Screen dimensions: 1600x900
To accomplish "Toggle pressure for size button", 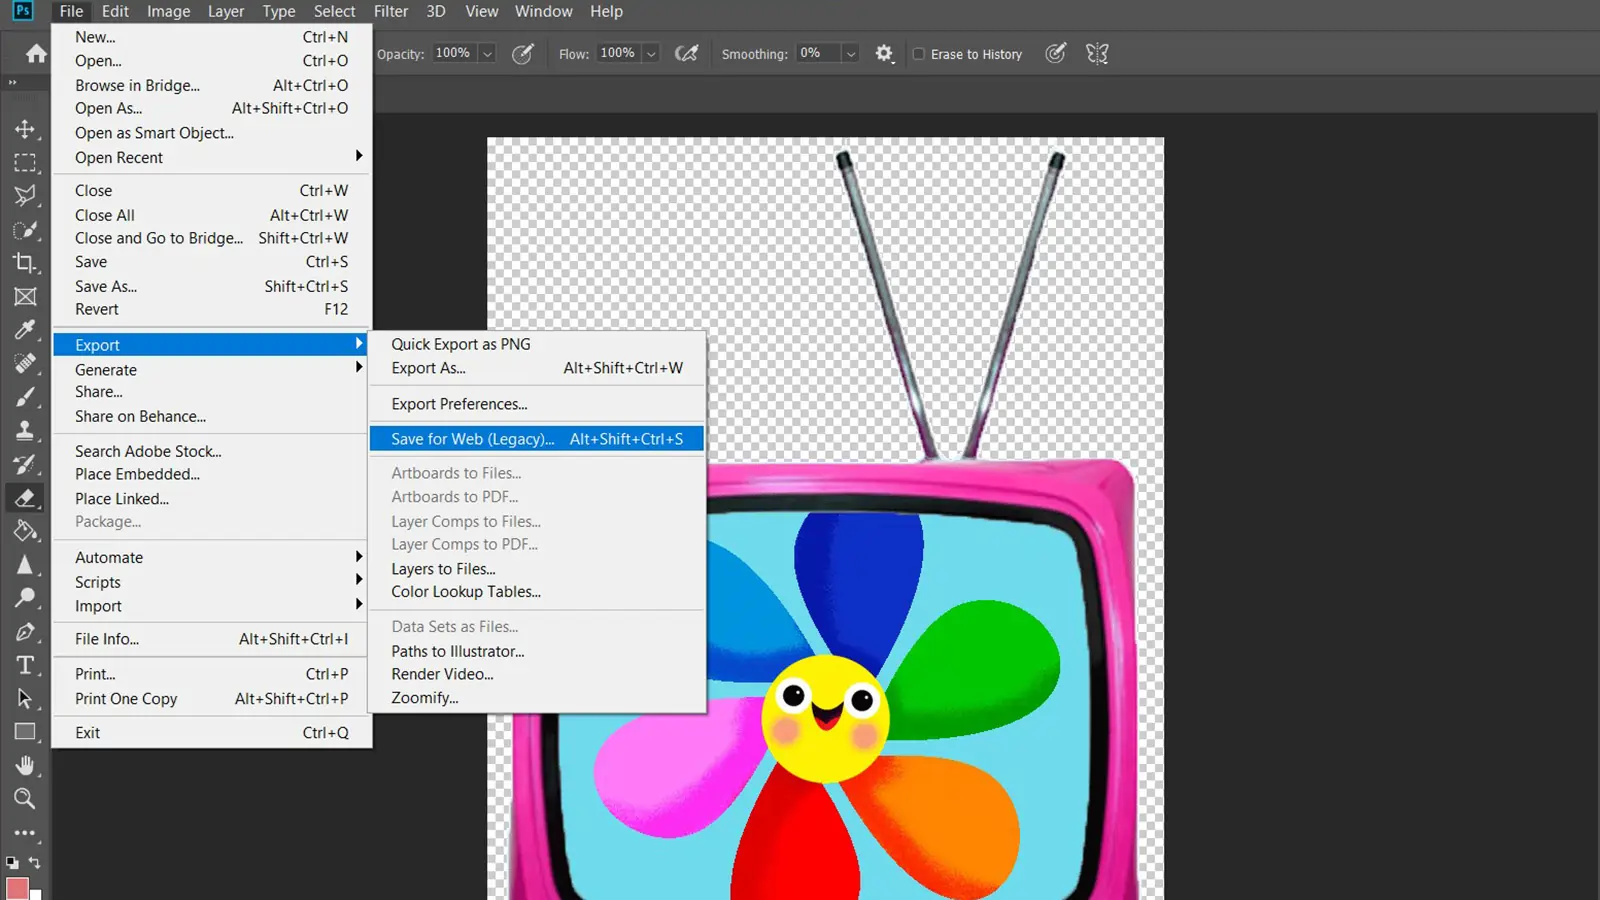I will coord(1056,54).
